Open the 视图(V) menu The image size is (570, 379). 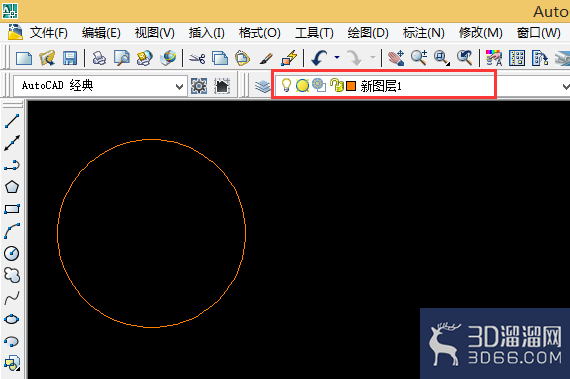tap(154, 33)
